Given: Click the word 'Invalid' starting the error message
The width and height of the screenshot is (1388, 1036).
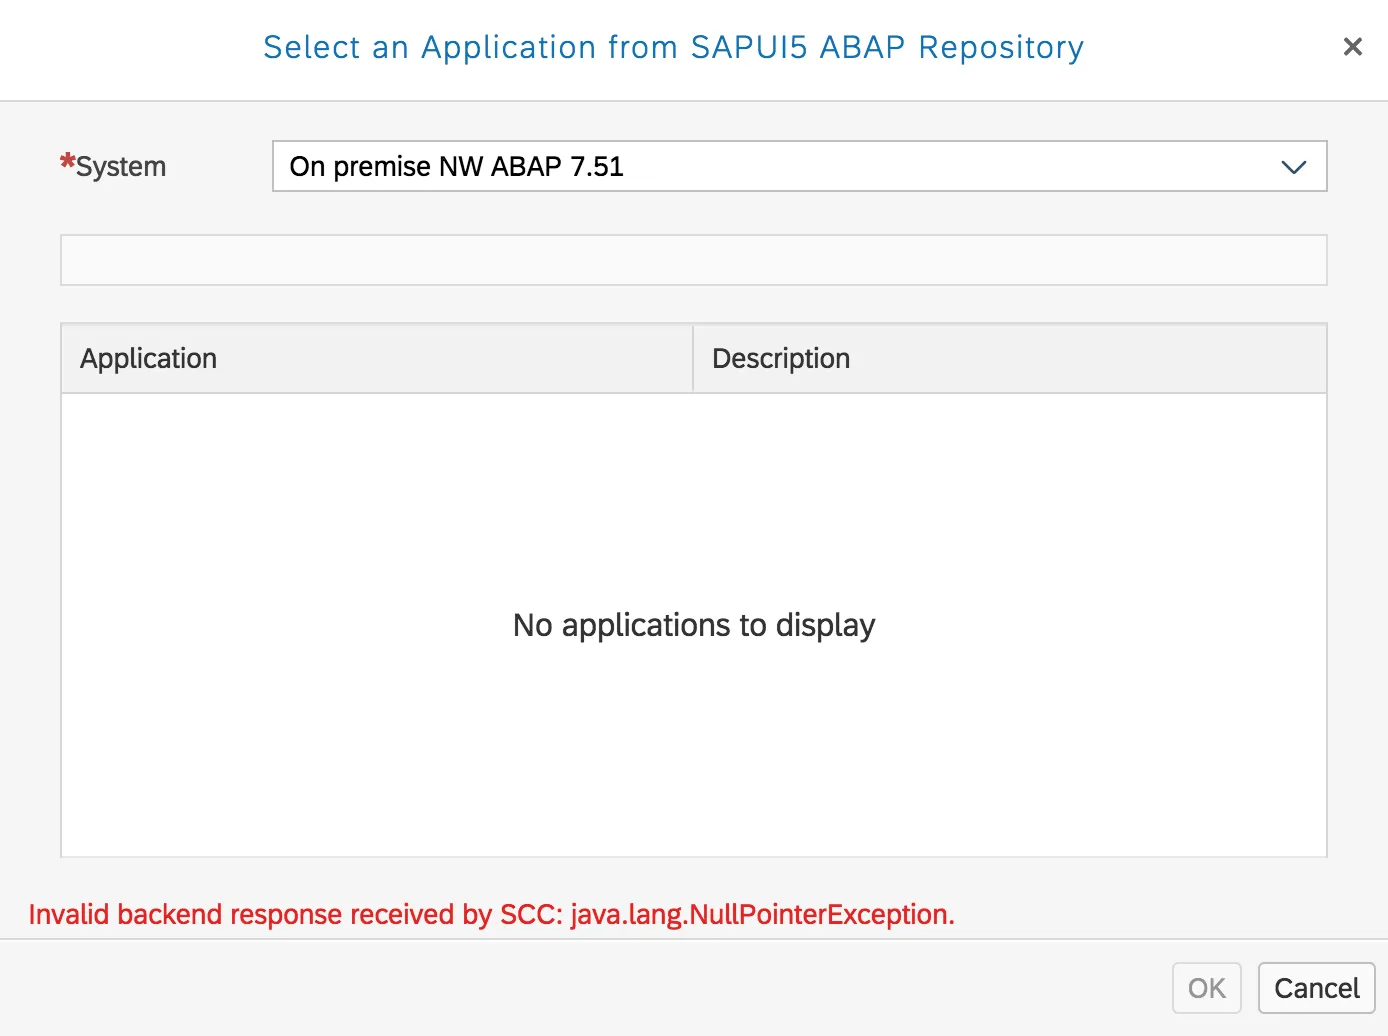Looking at the screenshot, I should pos(69,914).
